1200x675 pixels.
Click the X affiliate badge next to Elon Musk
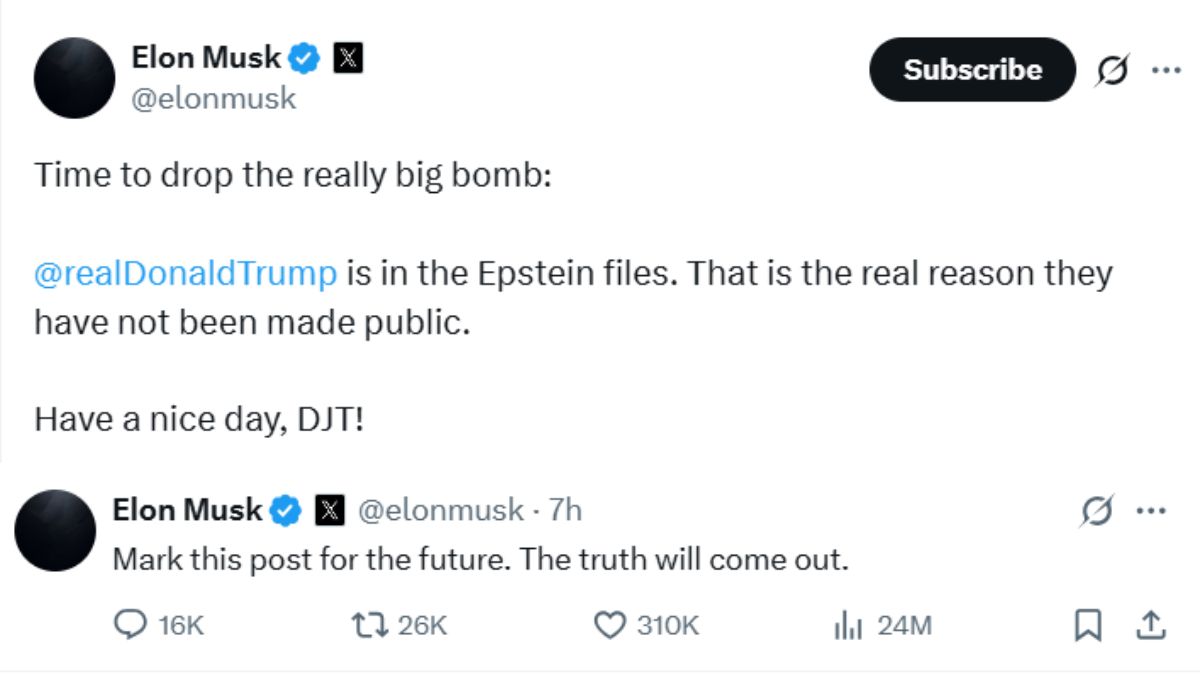click(x=347, y=57)
